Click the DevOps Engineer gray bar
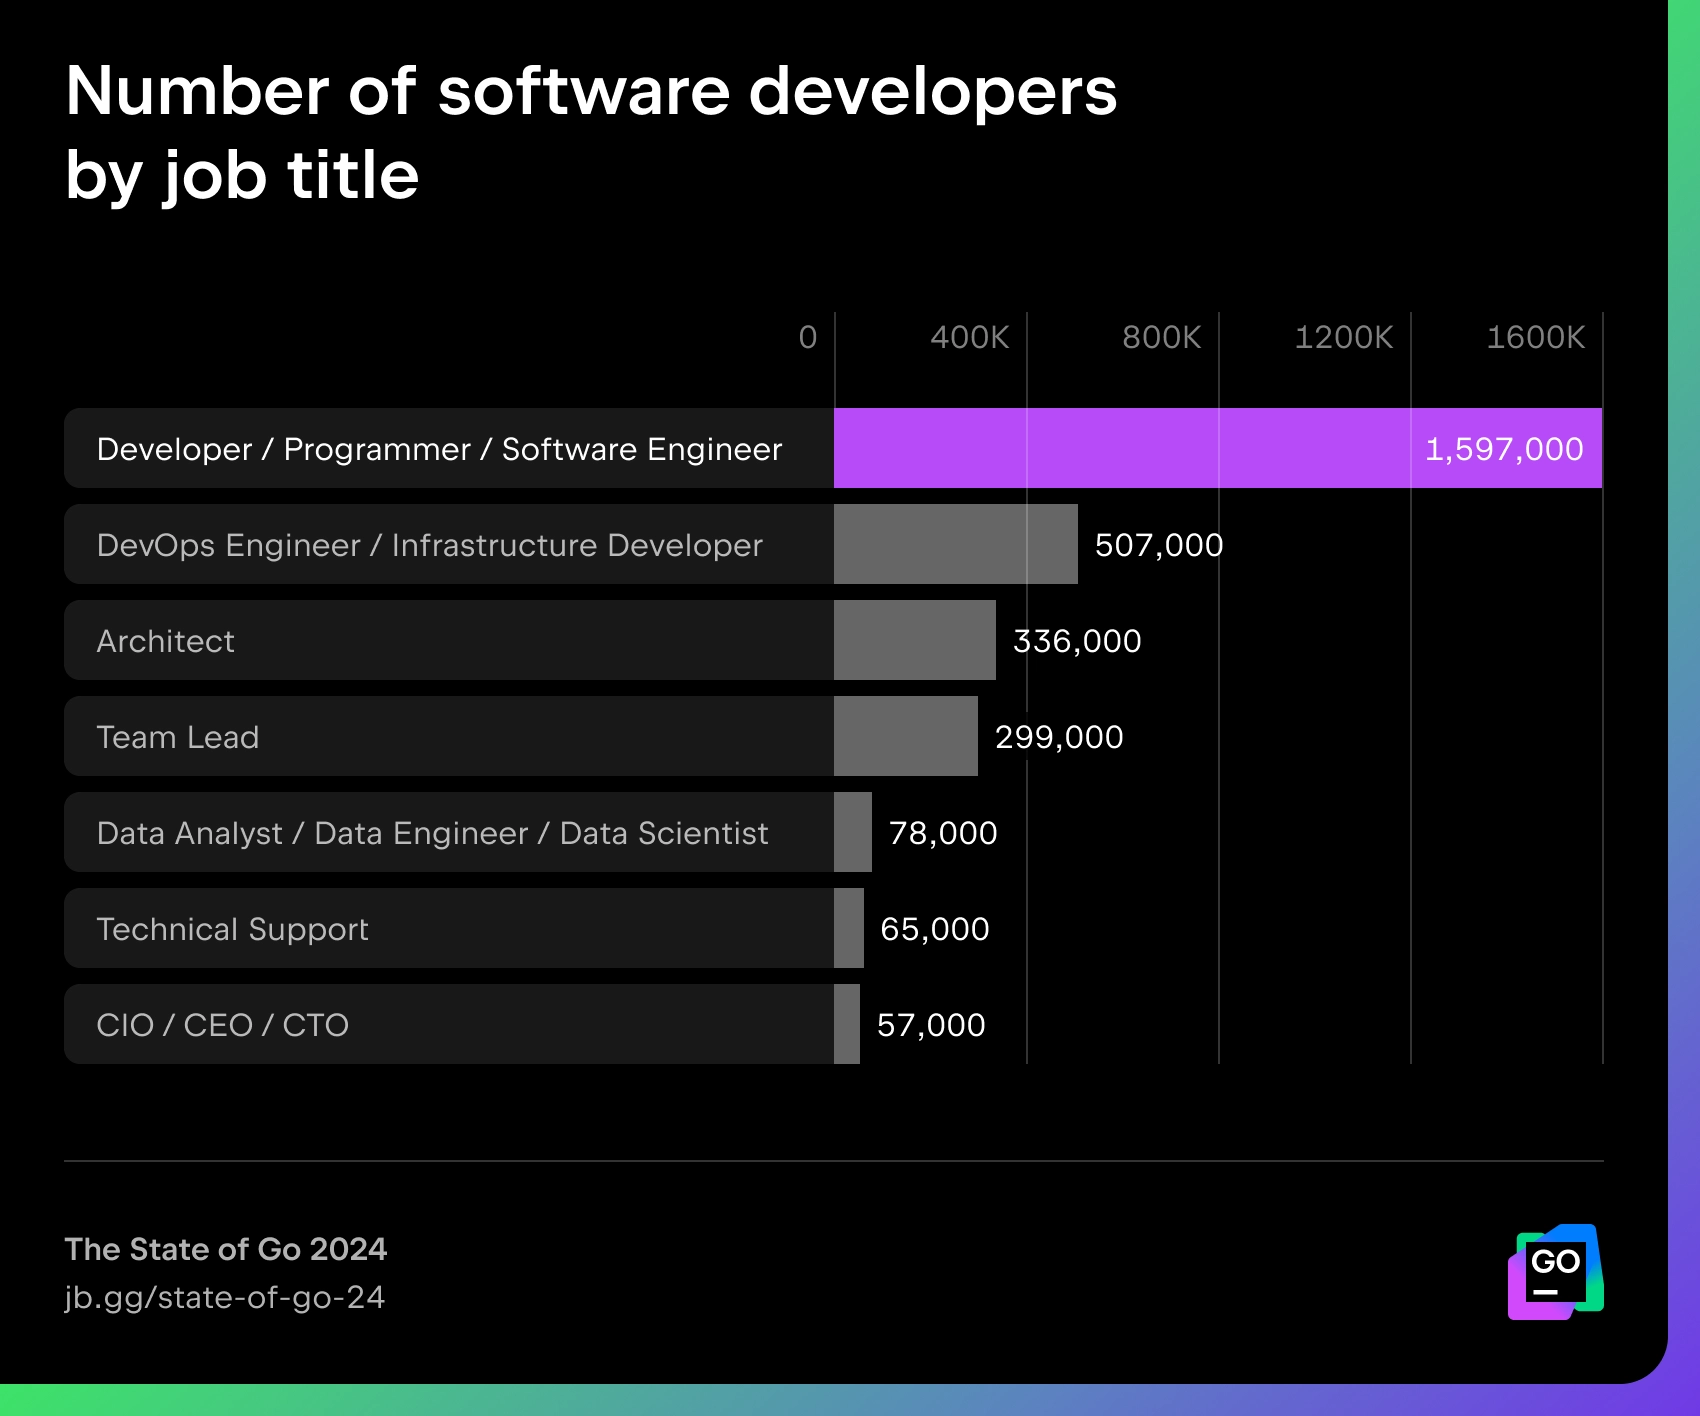Screen dimensions: 1700x1416 [956, 544]
